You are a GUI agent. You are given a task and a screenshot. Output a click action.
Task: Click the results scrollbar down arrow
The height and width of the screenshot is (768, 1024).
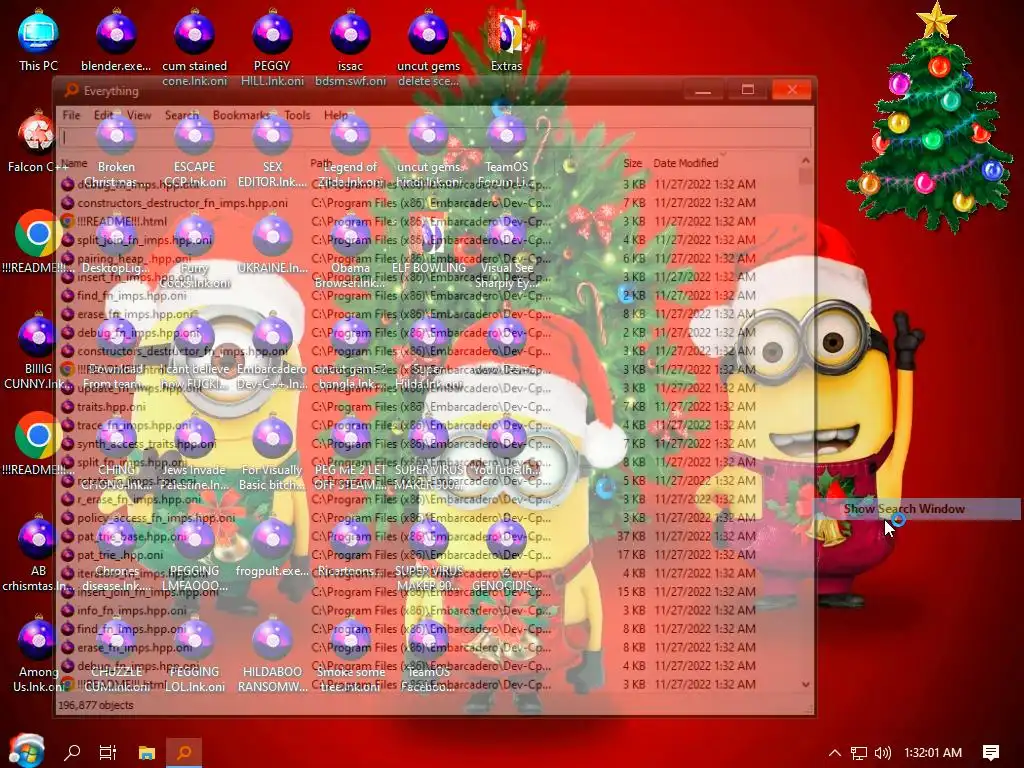[x=805, y=684]
